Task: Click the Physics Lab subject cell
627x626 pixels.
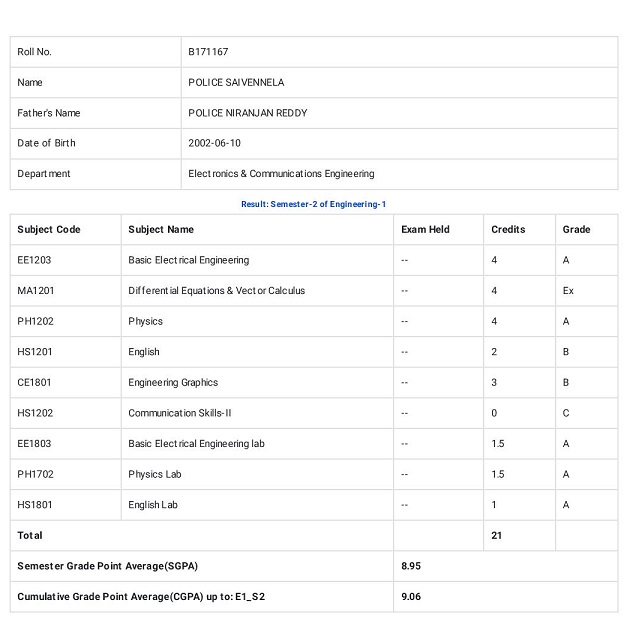Action: tap(257, 474)
